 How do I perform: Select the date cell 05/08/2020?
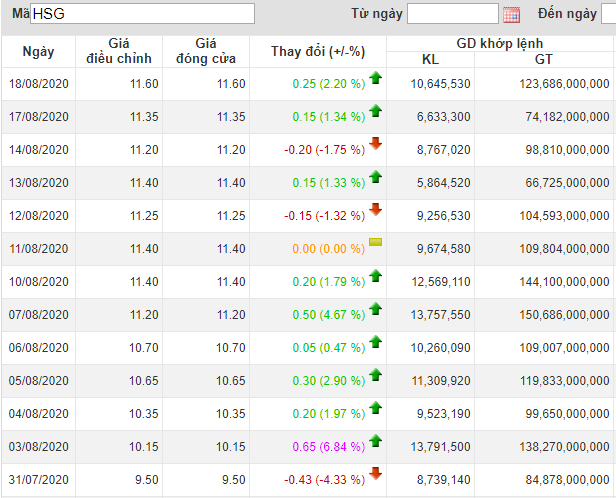click(38, 381)
